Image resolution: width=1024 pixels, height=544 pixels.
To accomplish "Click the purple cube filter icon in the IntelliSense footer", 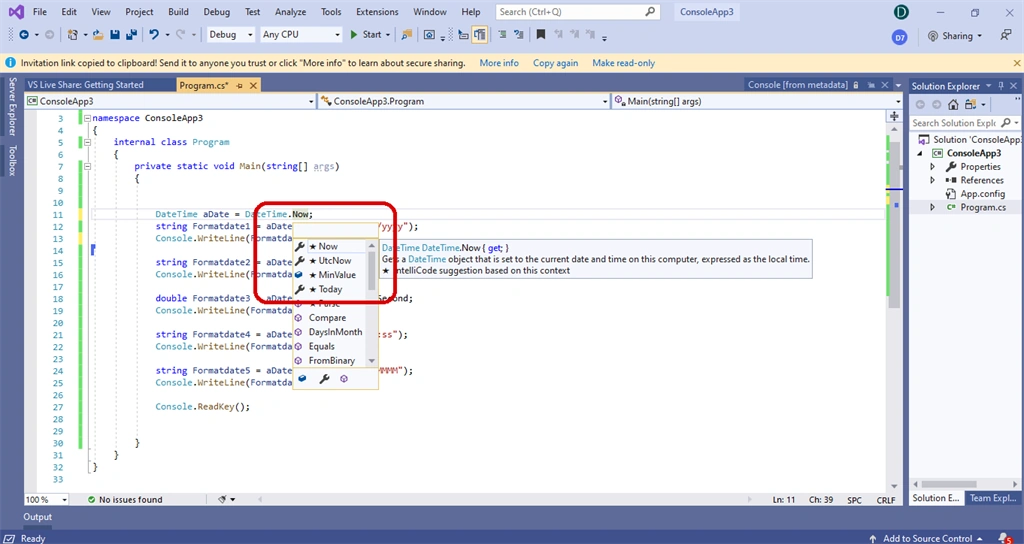I will (x=344, y=379).
